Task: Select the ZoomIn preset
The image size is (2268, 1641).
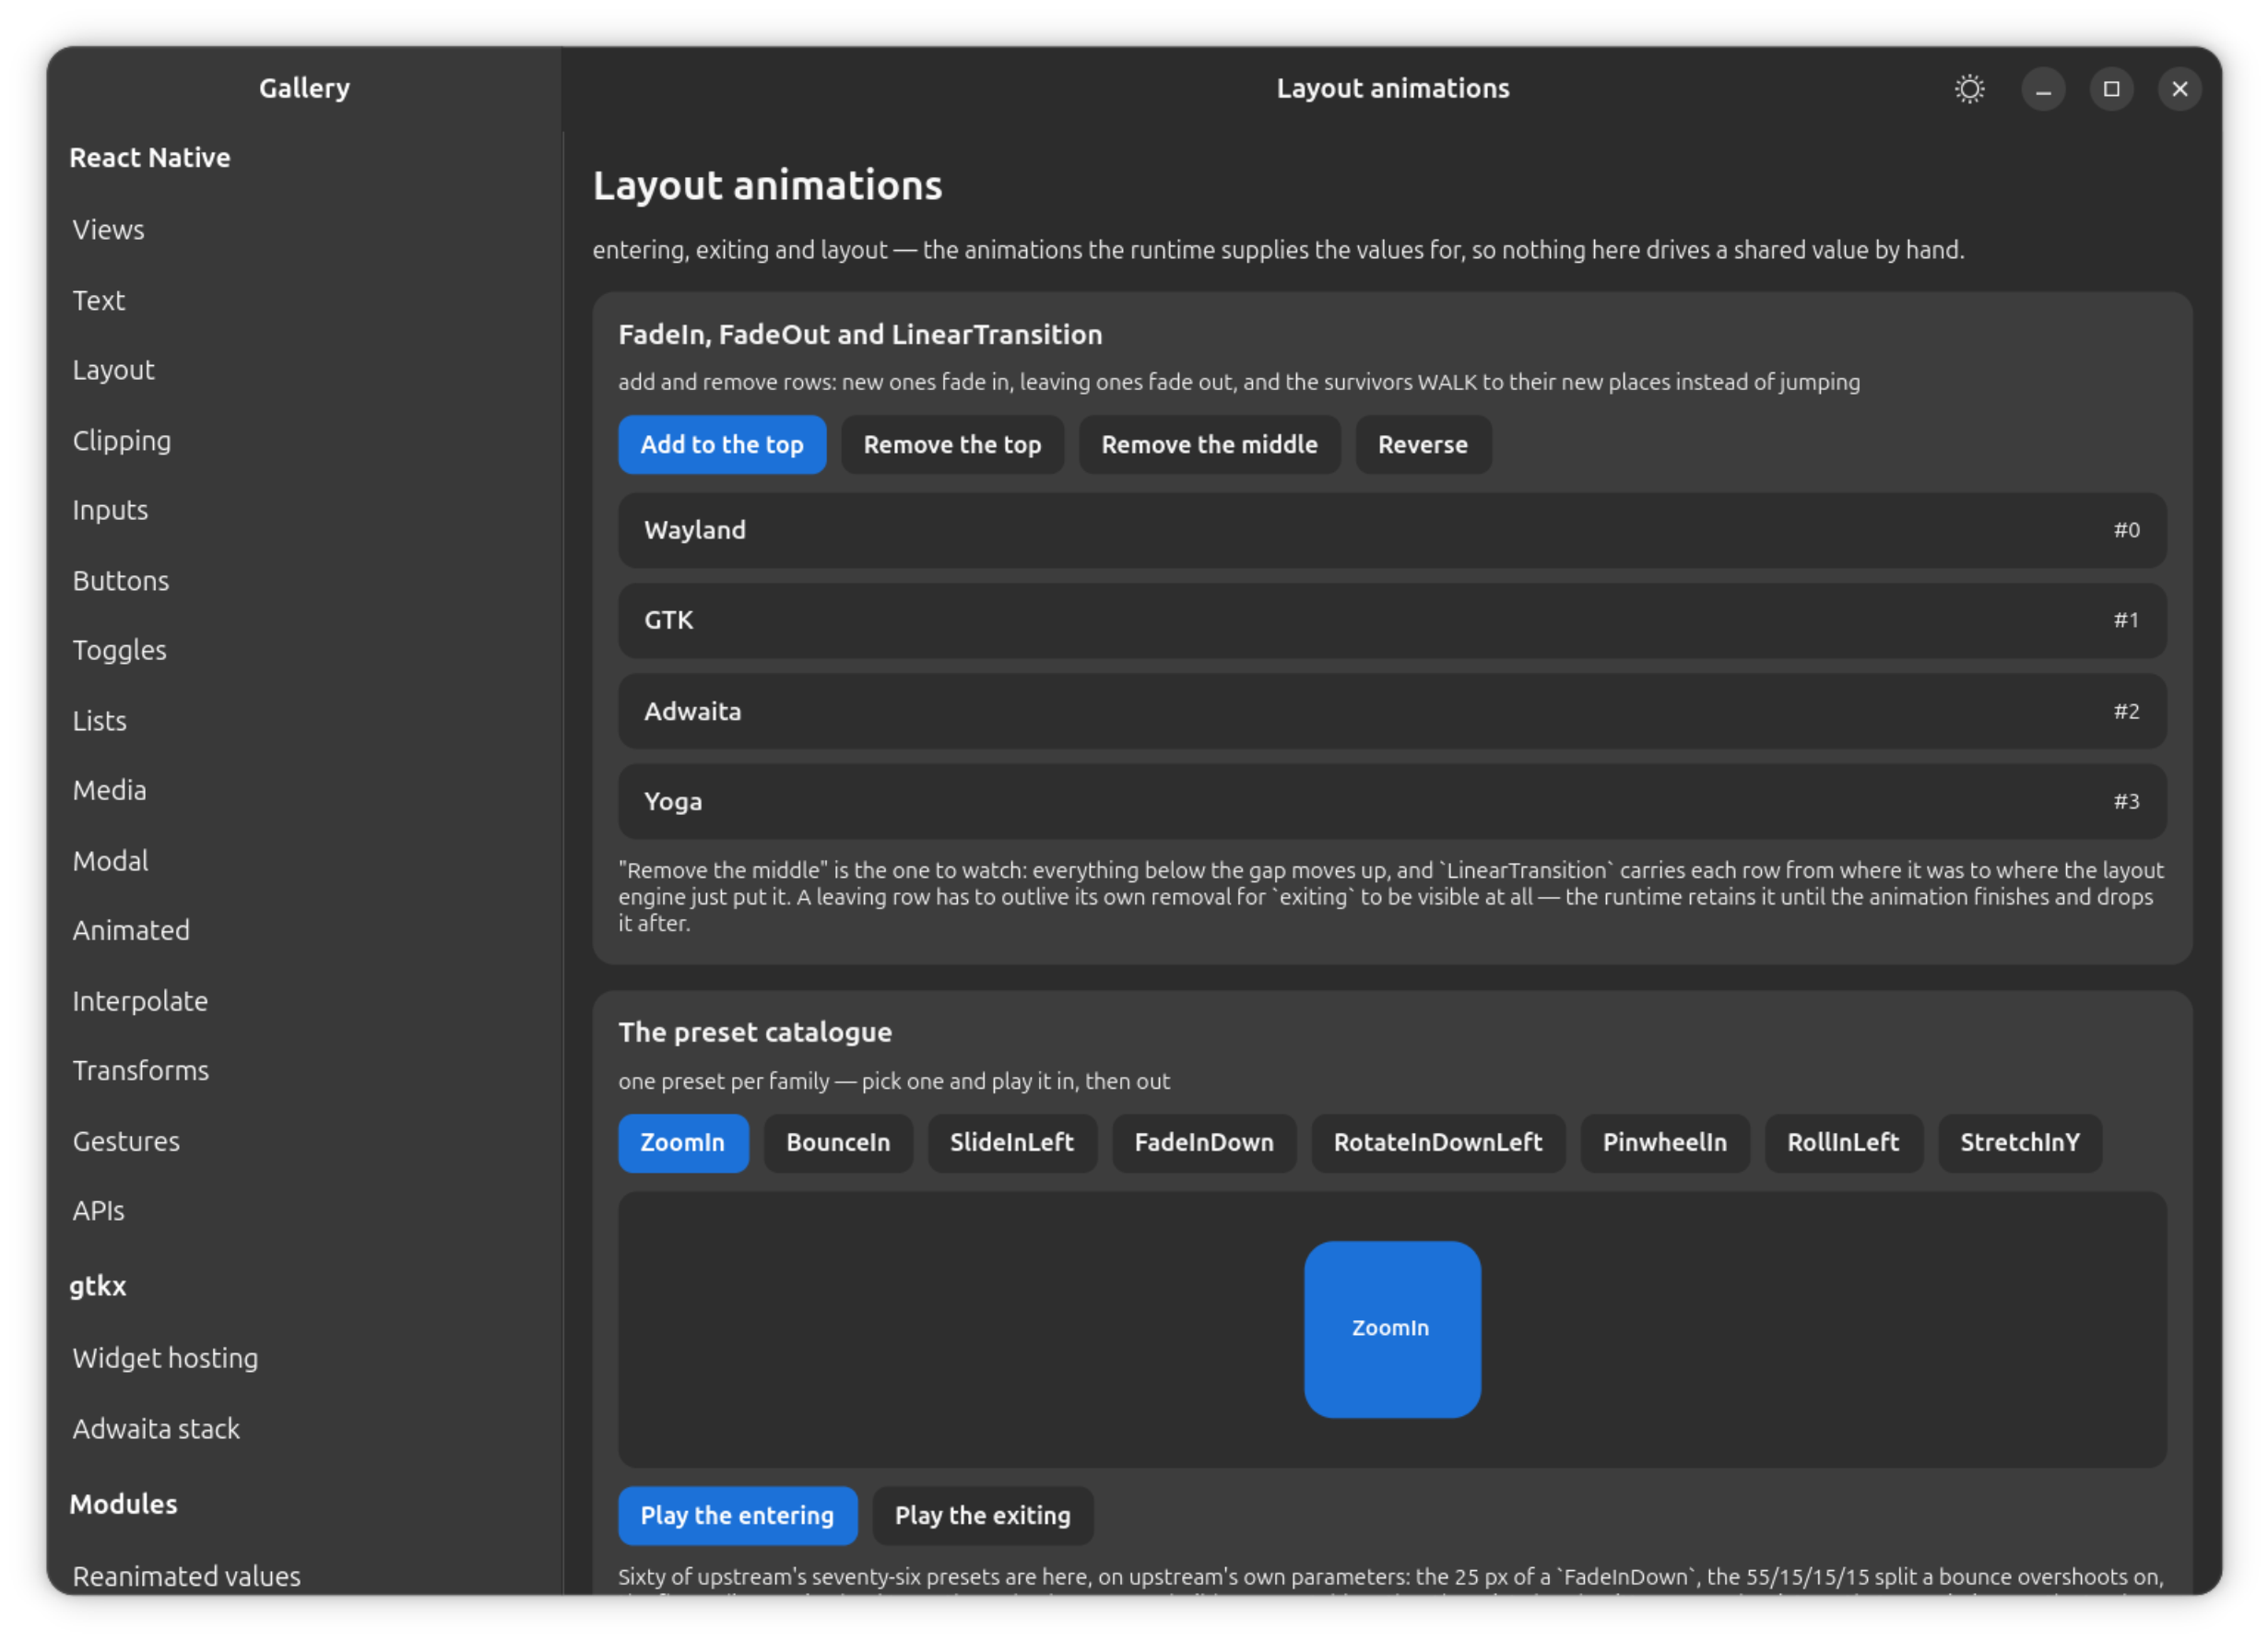Action: pos(683,1143)
